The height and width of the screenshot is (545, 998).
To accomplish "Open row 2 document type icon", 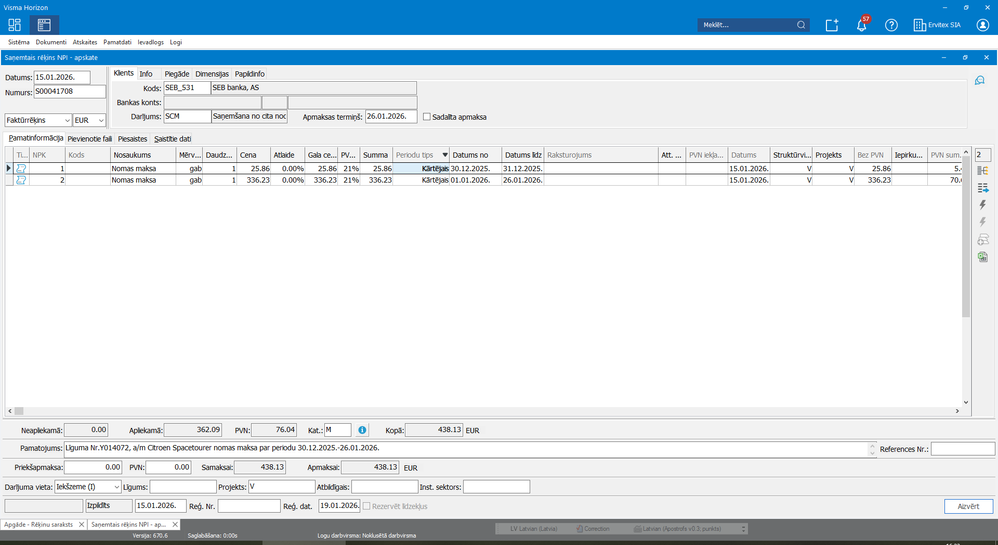I will [21, 180].
